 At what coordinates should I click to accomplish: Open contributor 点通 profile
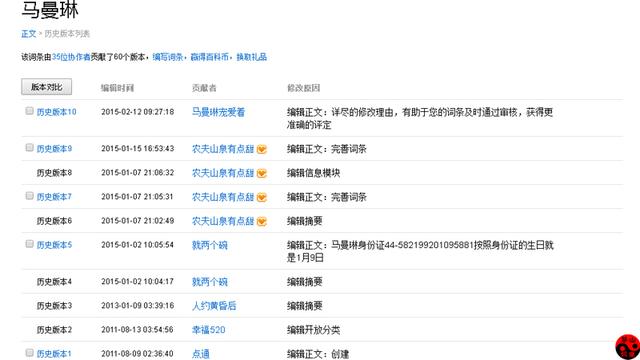(201, 354)
